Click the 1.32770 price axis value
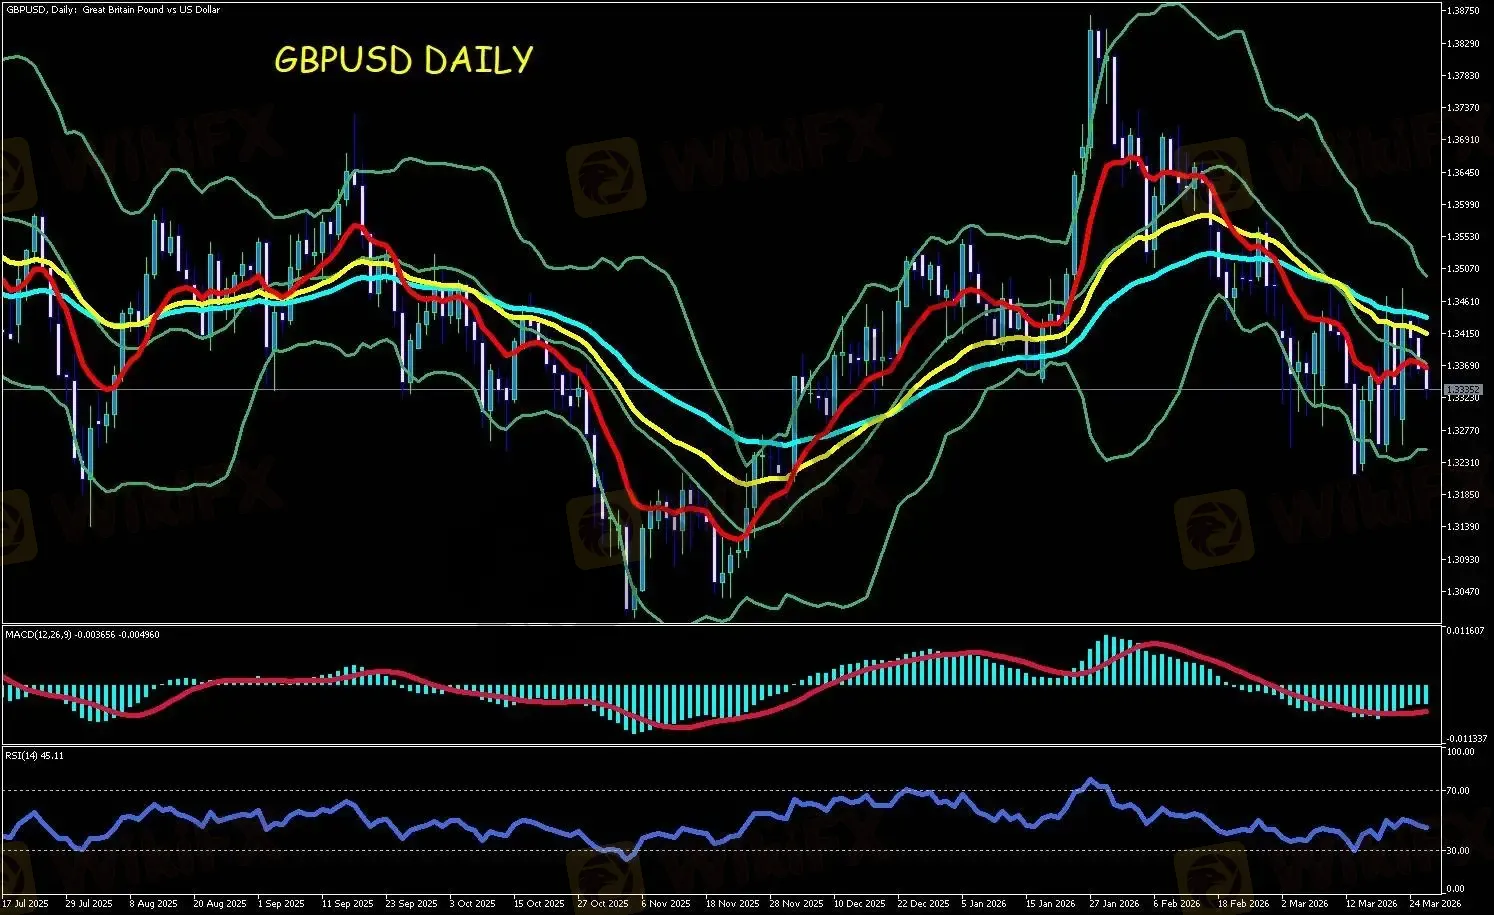Image resolution: width=1494 pixels, height=915 pixels. 1461,431
